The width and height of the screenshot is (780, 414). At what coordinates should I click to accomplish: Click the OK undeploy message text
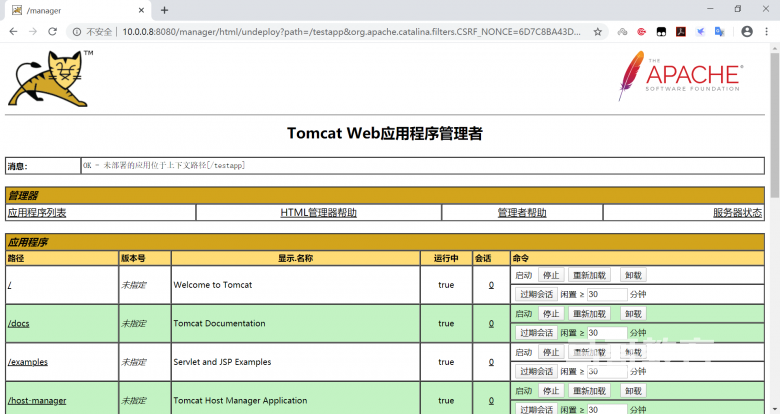click(164, 166)
